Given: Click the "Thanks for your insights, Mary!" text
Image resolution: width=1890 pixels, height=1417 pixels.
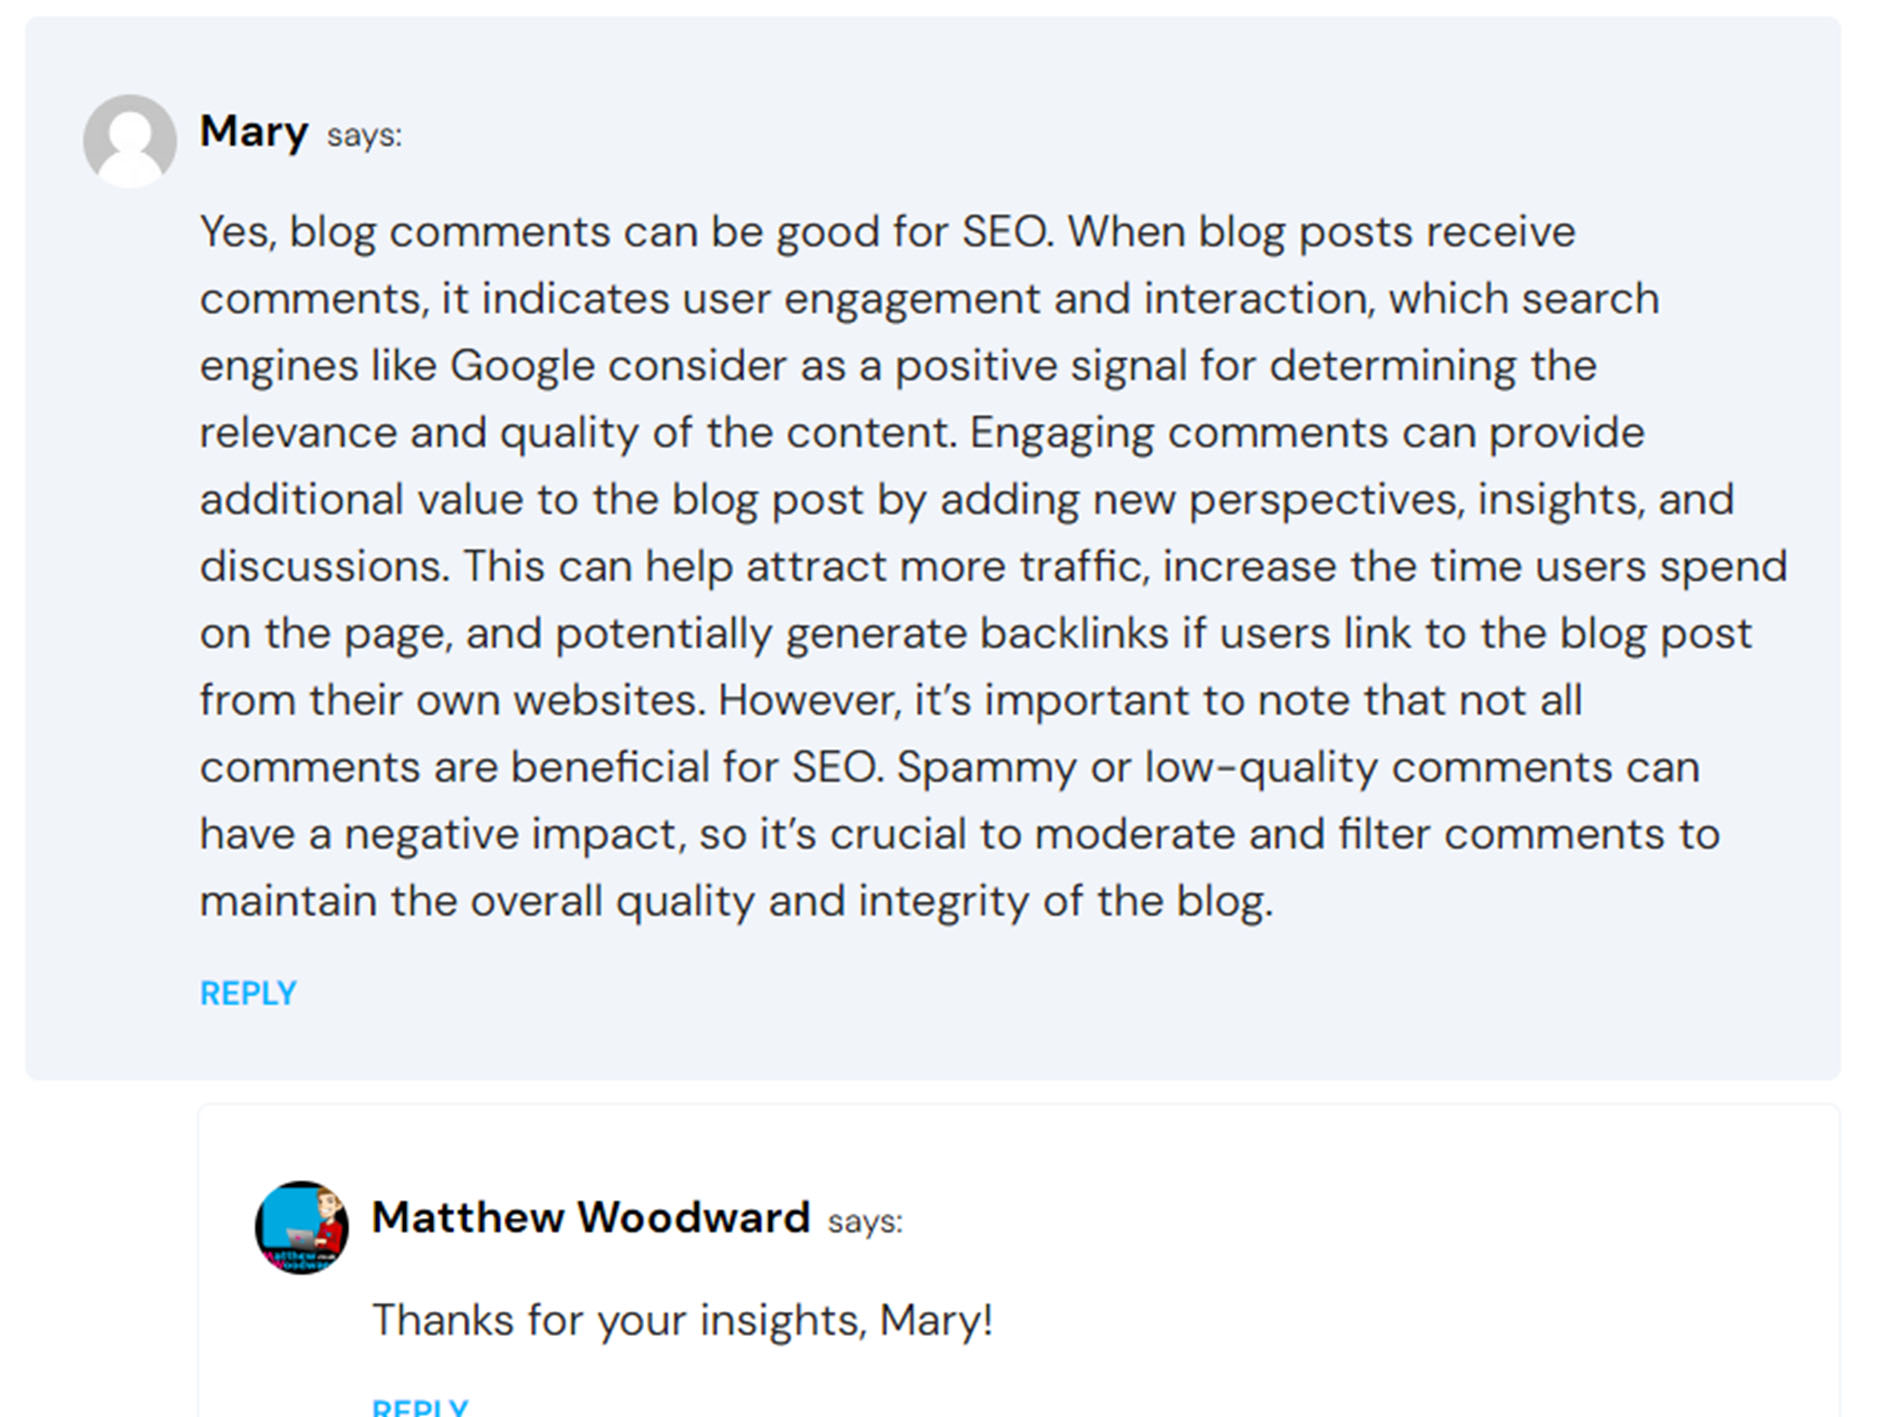Looking at the screenshot, I should tap(683, 1320).
